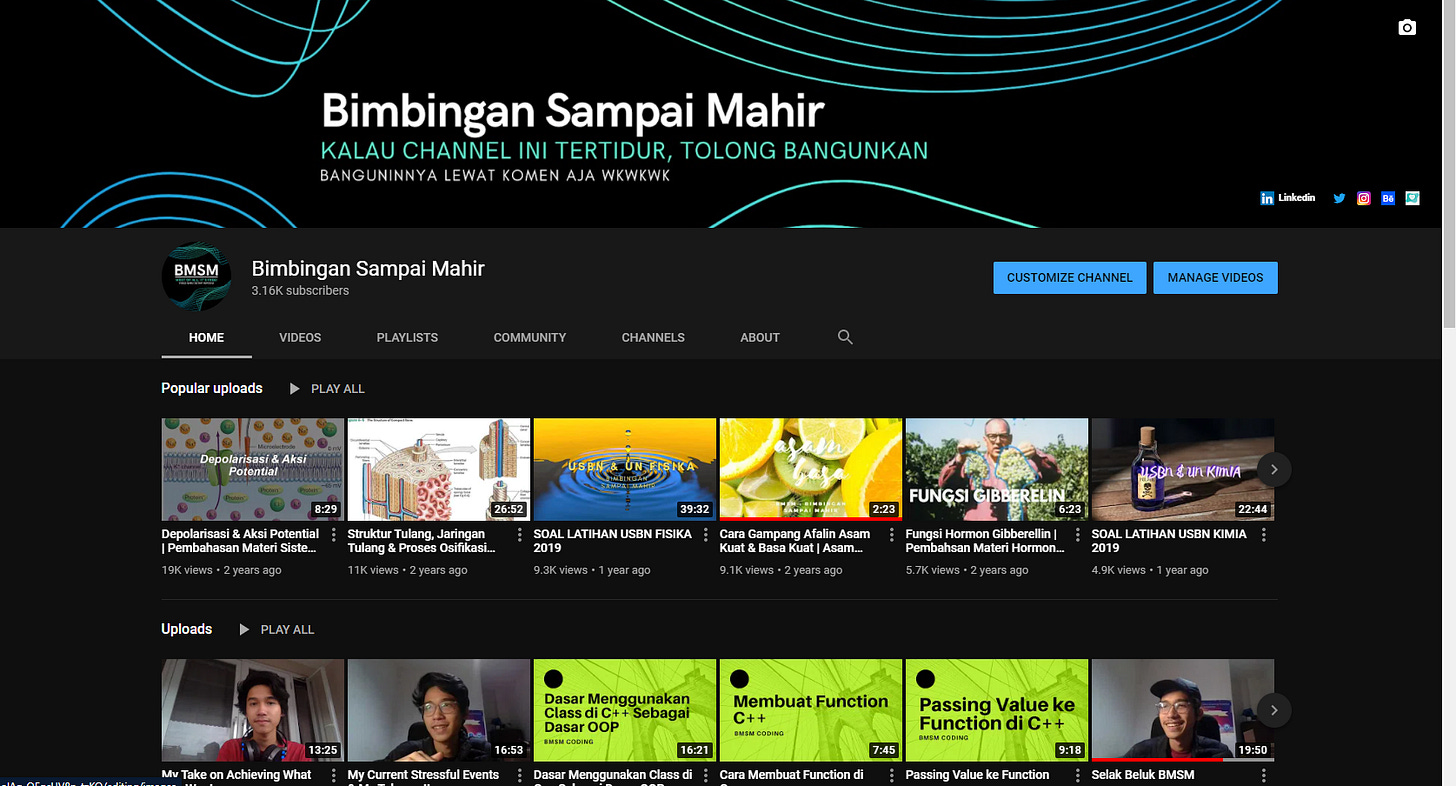
Task: Open the 16:53 upload thumbnail
Action: [x=439, y=710]
